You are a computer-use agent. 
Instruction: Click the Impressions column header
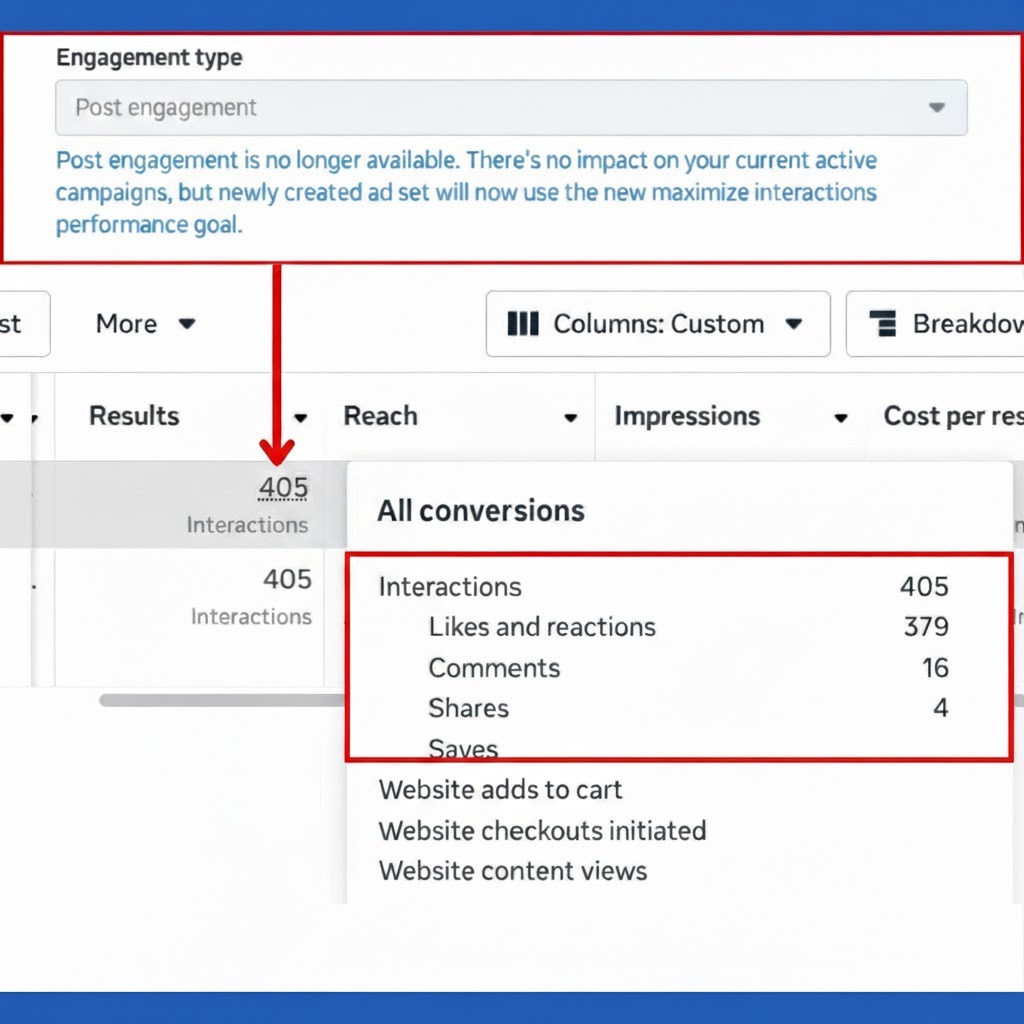(x=687, y=416)
